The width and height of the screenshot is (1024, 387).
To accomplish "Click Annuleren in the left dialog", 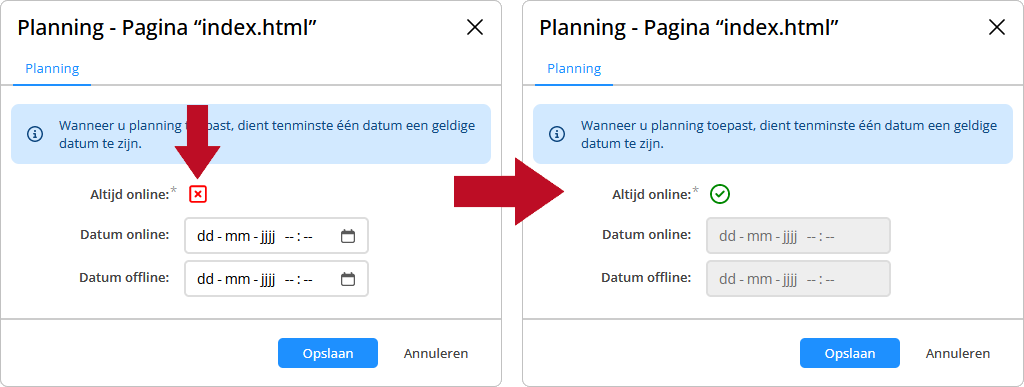I will (x=436, y=353).
